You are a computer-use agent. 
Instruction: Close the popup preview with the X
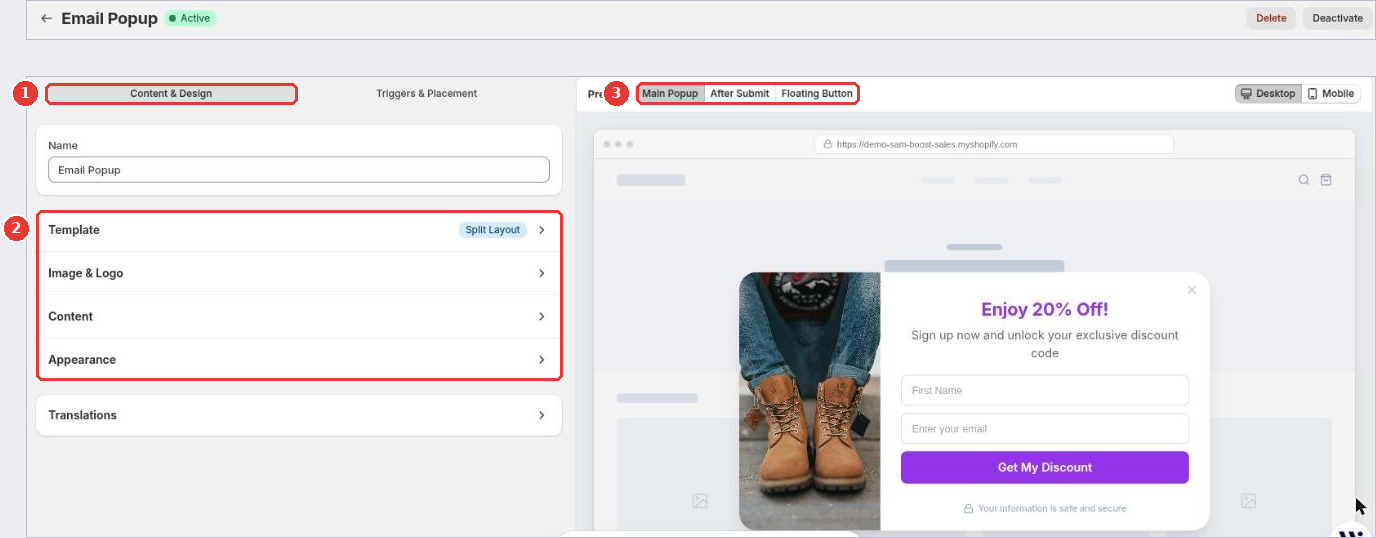click(x=1191, y=290)
